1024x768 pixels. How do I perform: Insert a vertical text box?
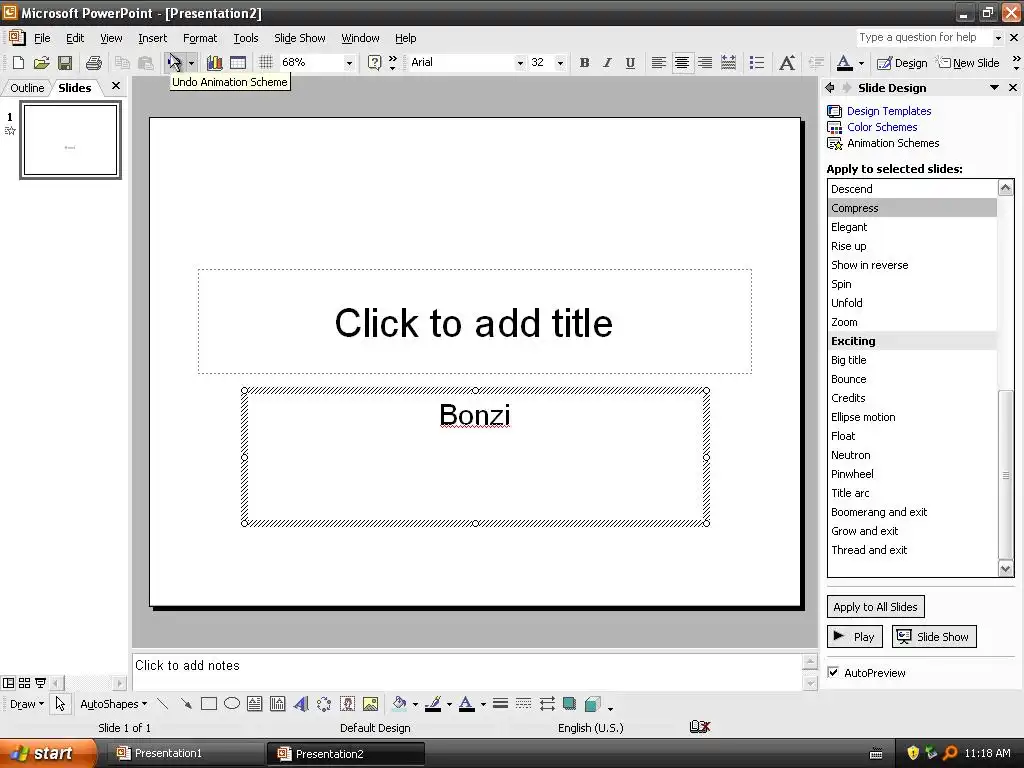278,704
